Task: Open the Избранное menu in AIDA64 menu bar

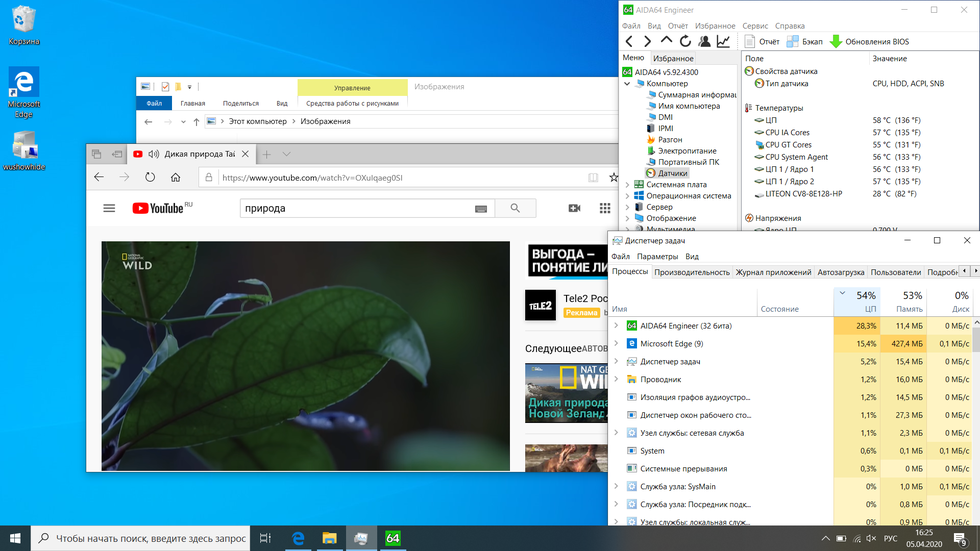Action: [x=715, y=26]
